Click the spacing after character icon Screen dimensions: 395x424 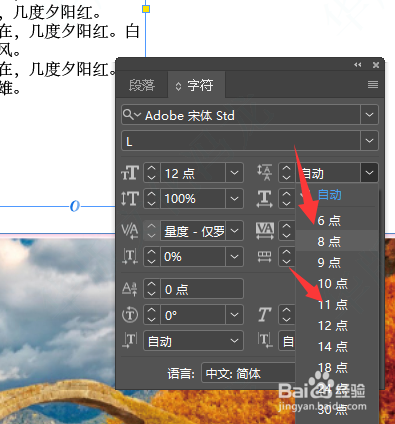pyautogui.click(x=265, y=341)
